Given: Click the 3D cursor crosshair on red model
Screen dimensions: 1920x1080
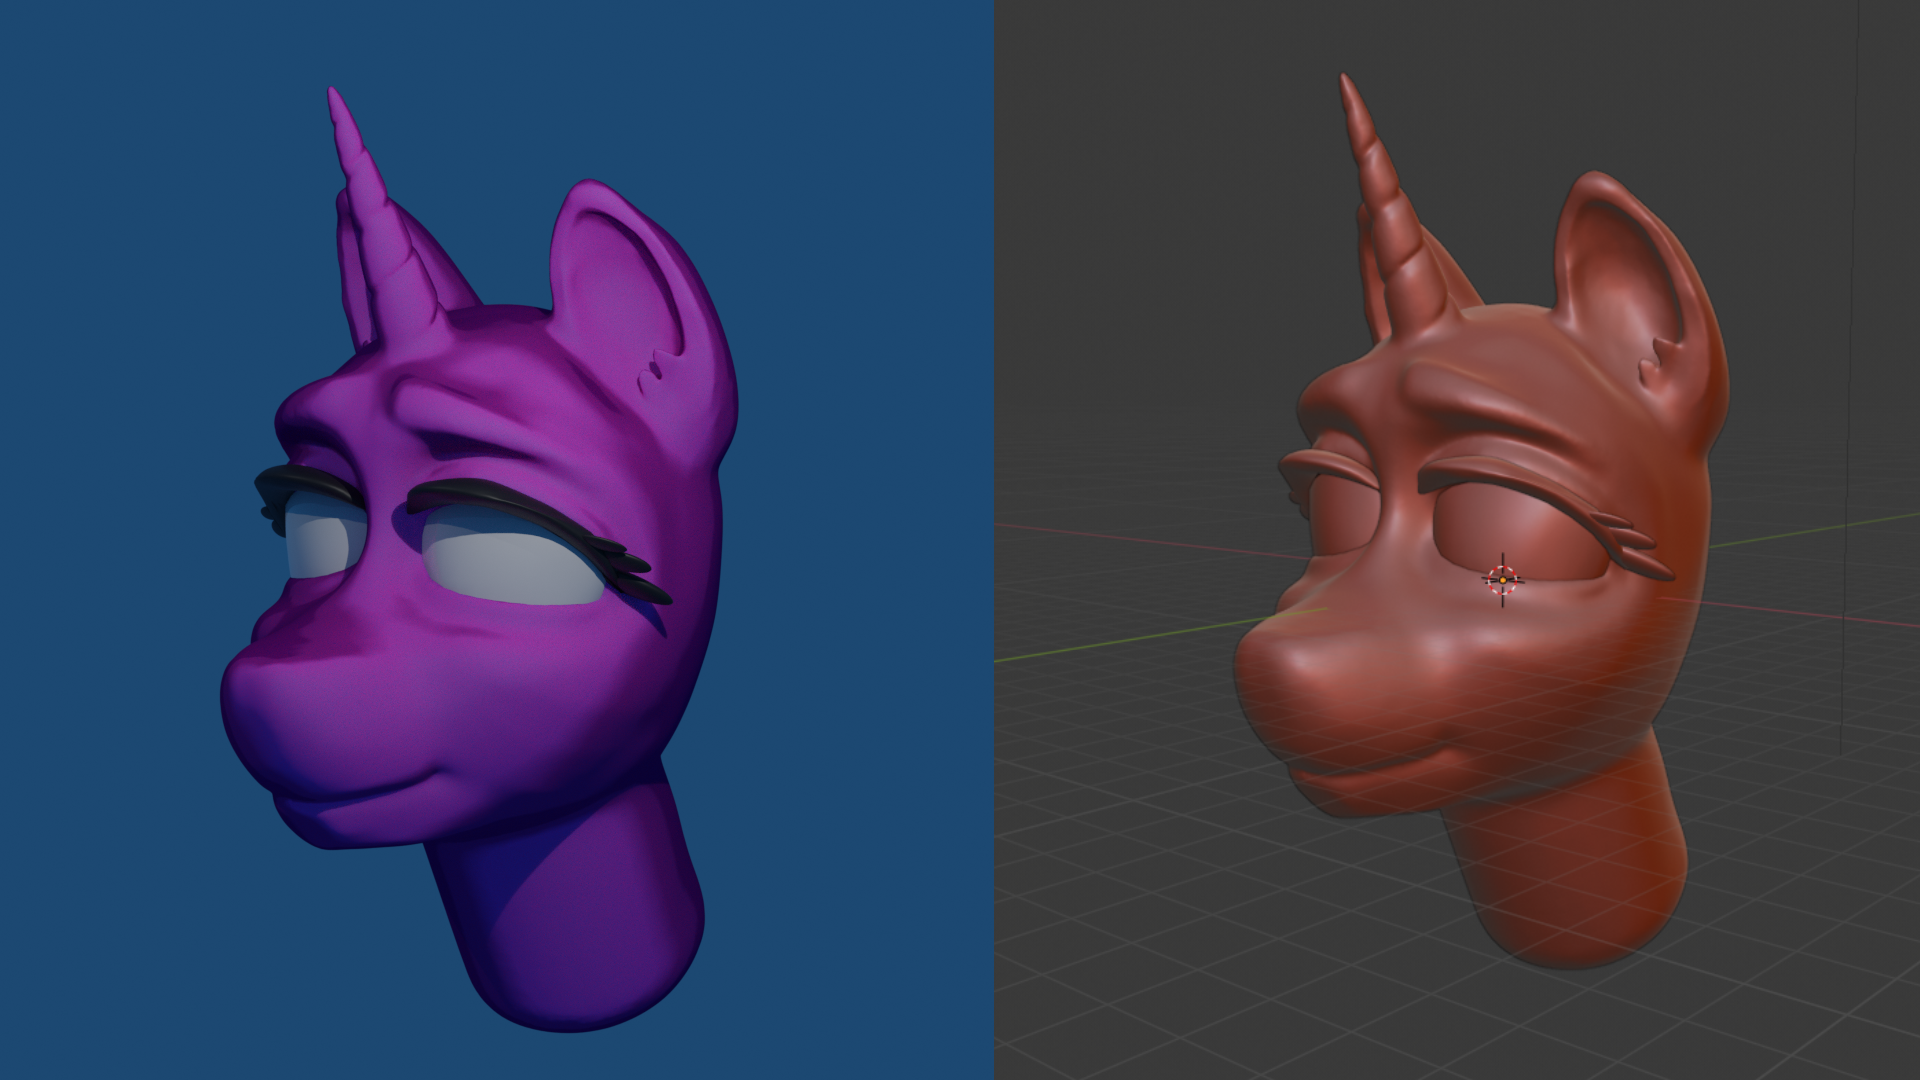Looking at the screenshot, I should tap(1503, 579).
